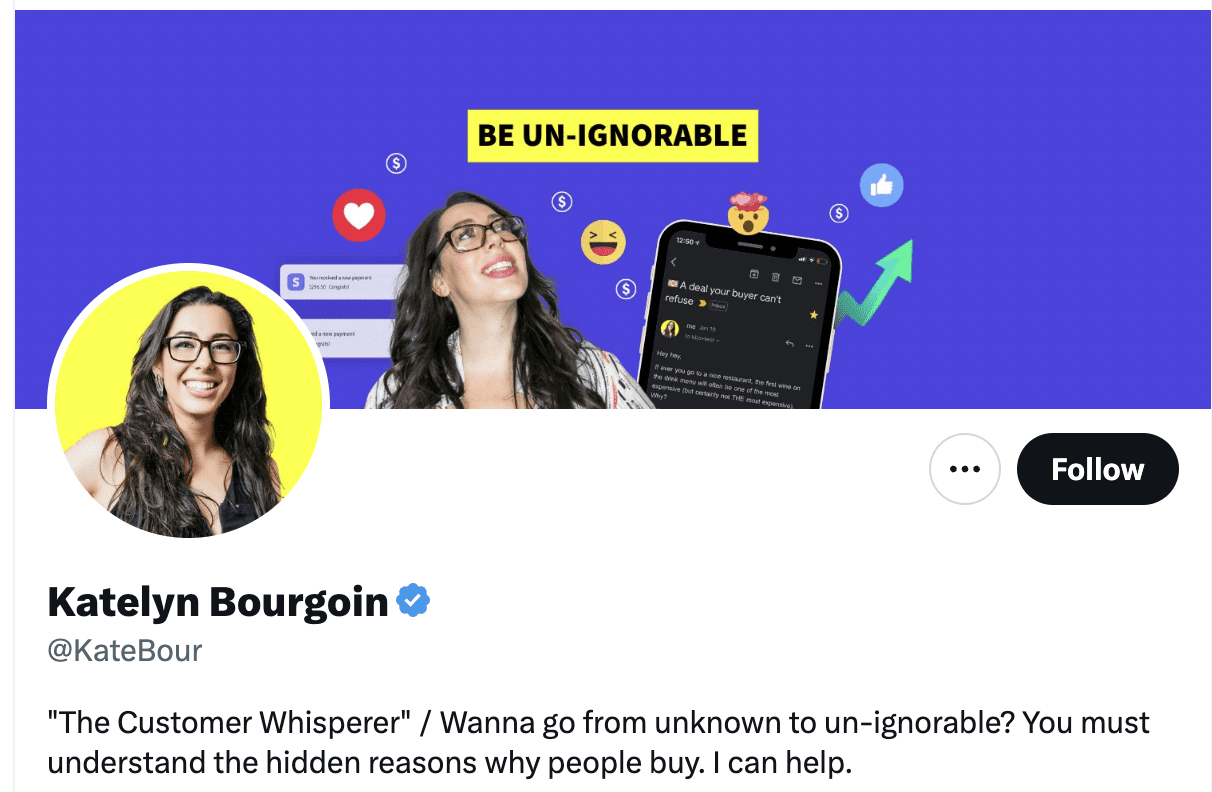
Task: Open the three-dot more options menu
Action: pos(964,468)
